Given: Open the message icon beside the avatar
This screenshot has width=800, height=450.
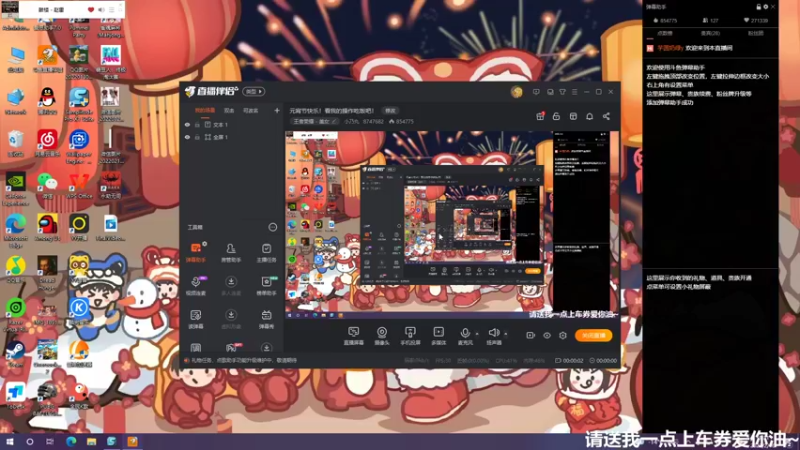Looking at the screenshot, I should coord(536,92).
